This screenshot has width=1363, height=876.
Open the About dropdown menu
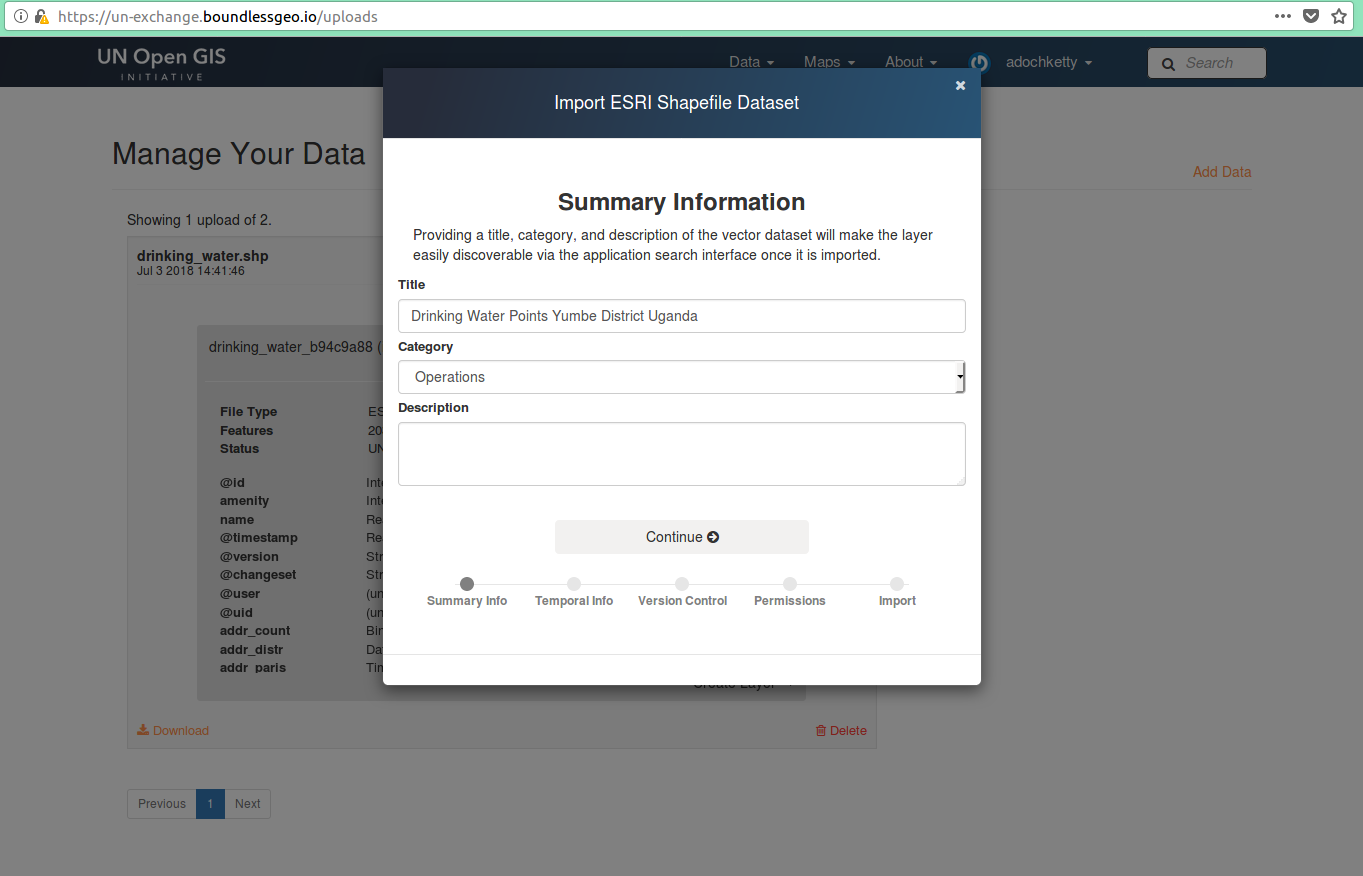pos(910,62)
